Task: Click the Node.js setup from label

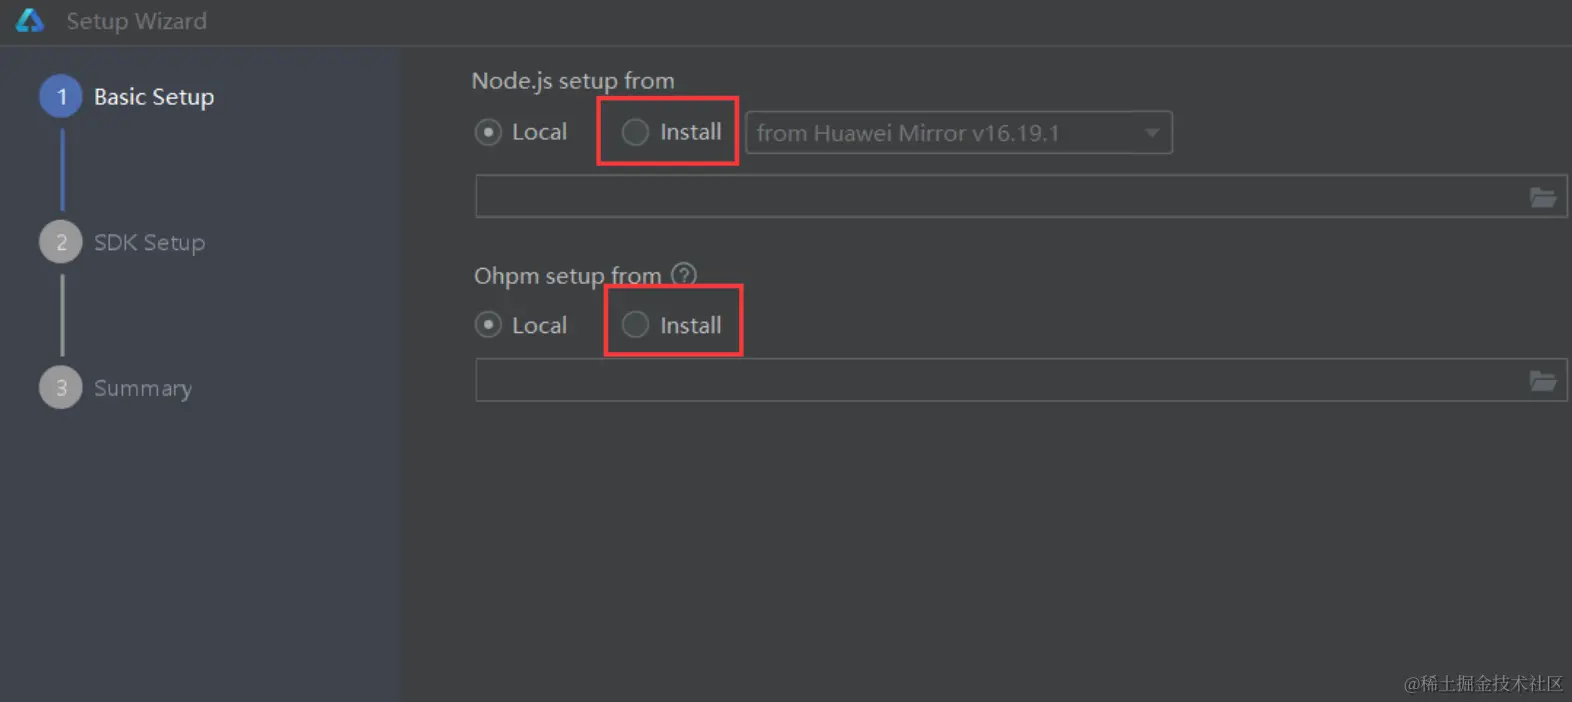Action: pos(573,81)
